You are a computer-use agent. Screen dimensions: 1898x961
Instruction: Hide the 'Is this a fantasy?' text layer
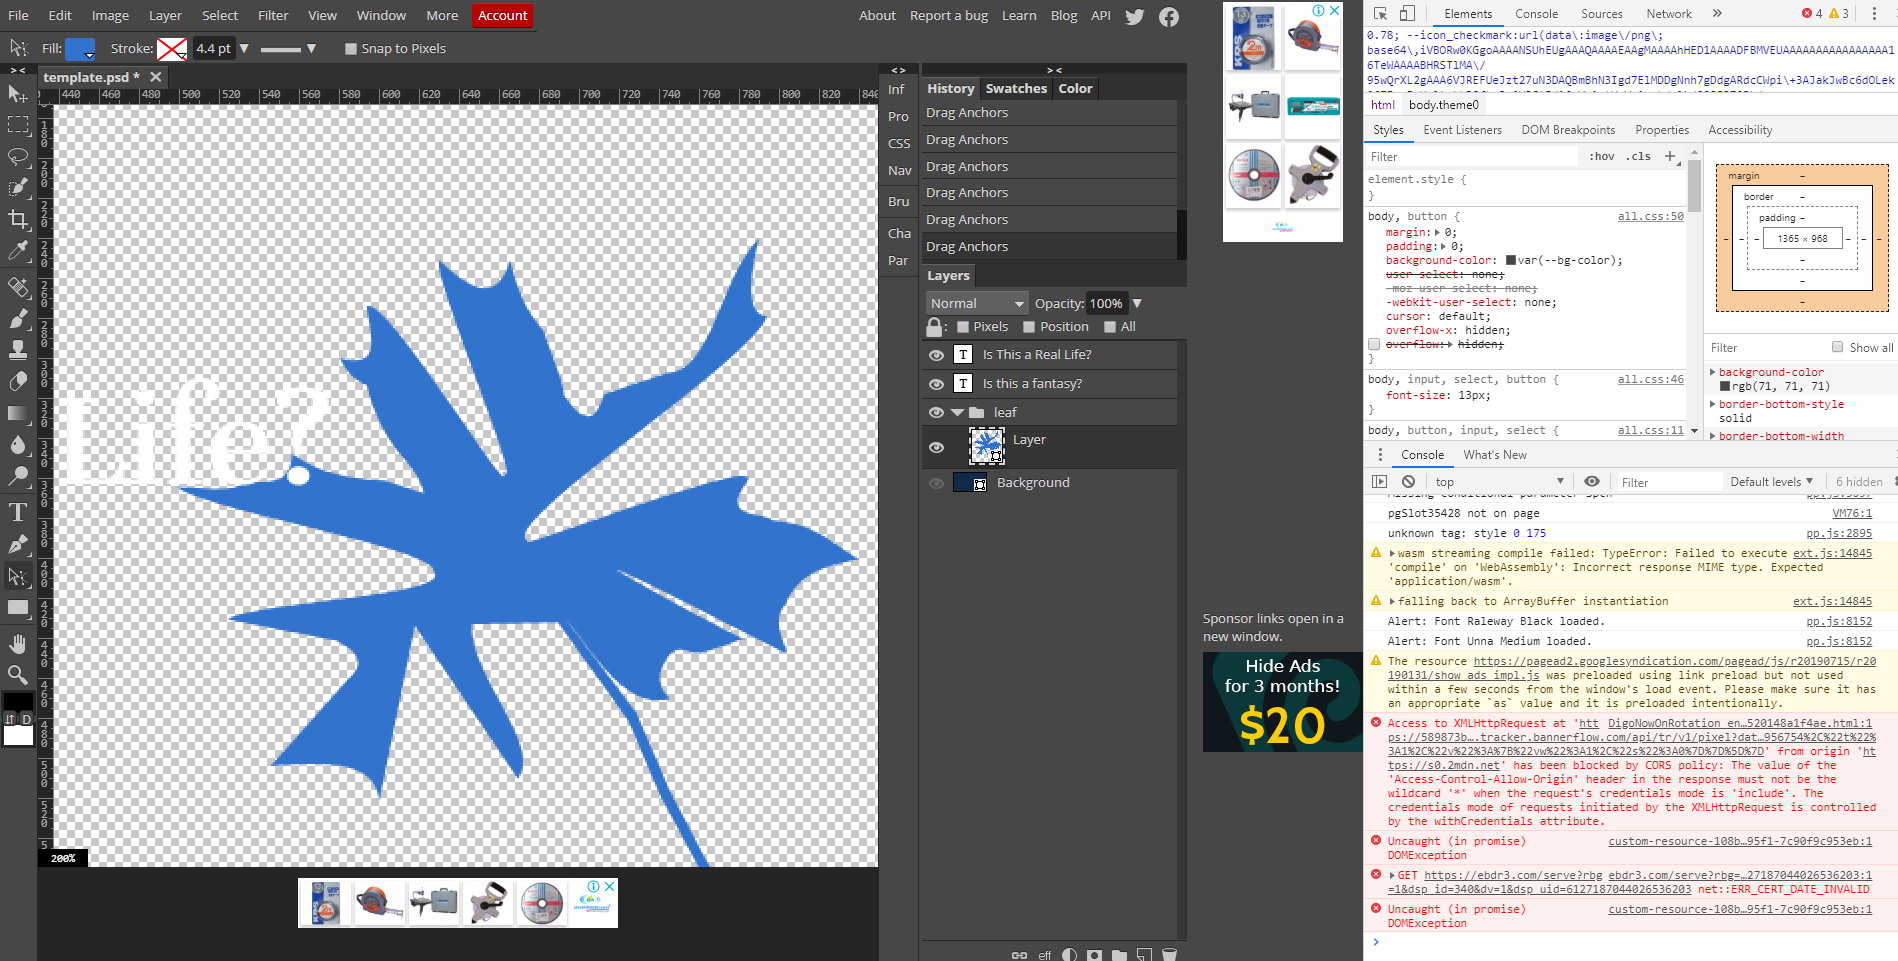(936, 383)
